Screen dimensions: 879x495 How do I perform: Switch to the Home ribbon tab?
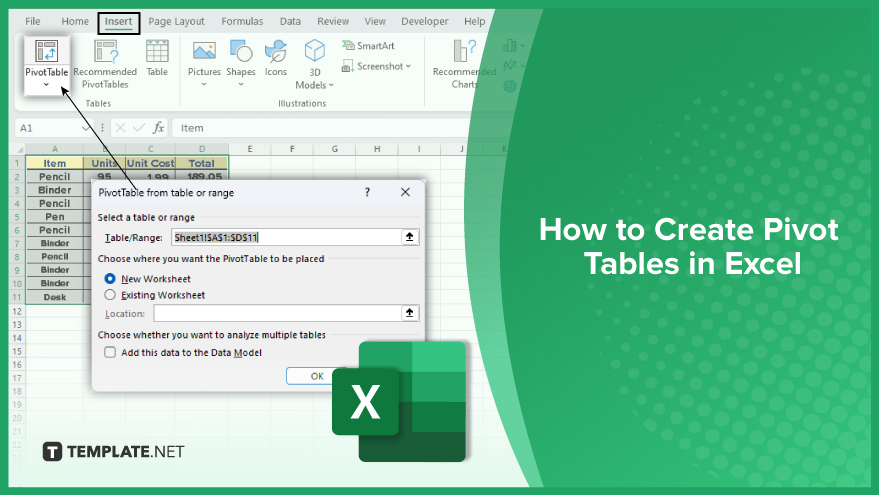[75, 21]
